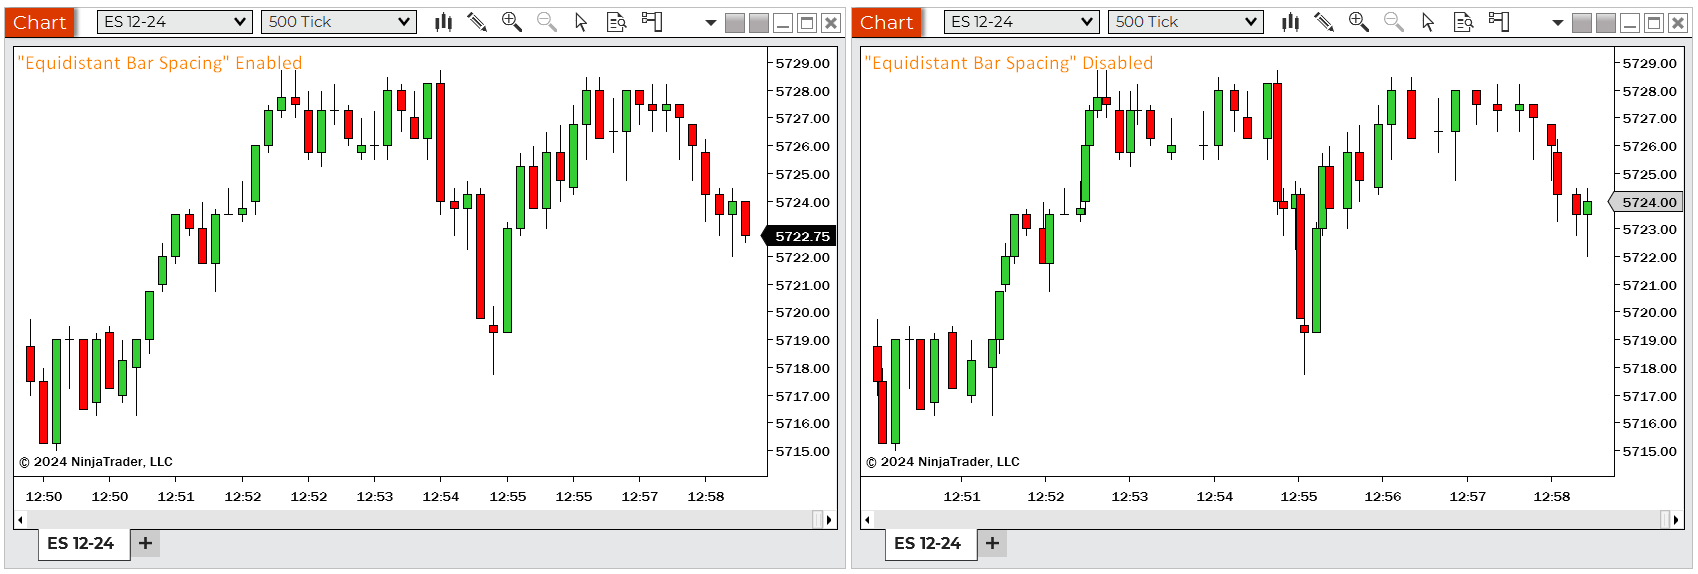Screen dimensions: 1698x574
Task: Open data box icon in right chart
Action: [x=1464, y=22]
